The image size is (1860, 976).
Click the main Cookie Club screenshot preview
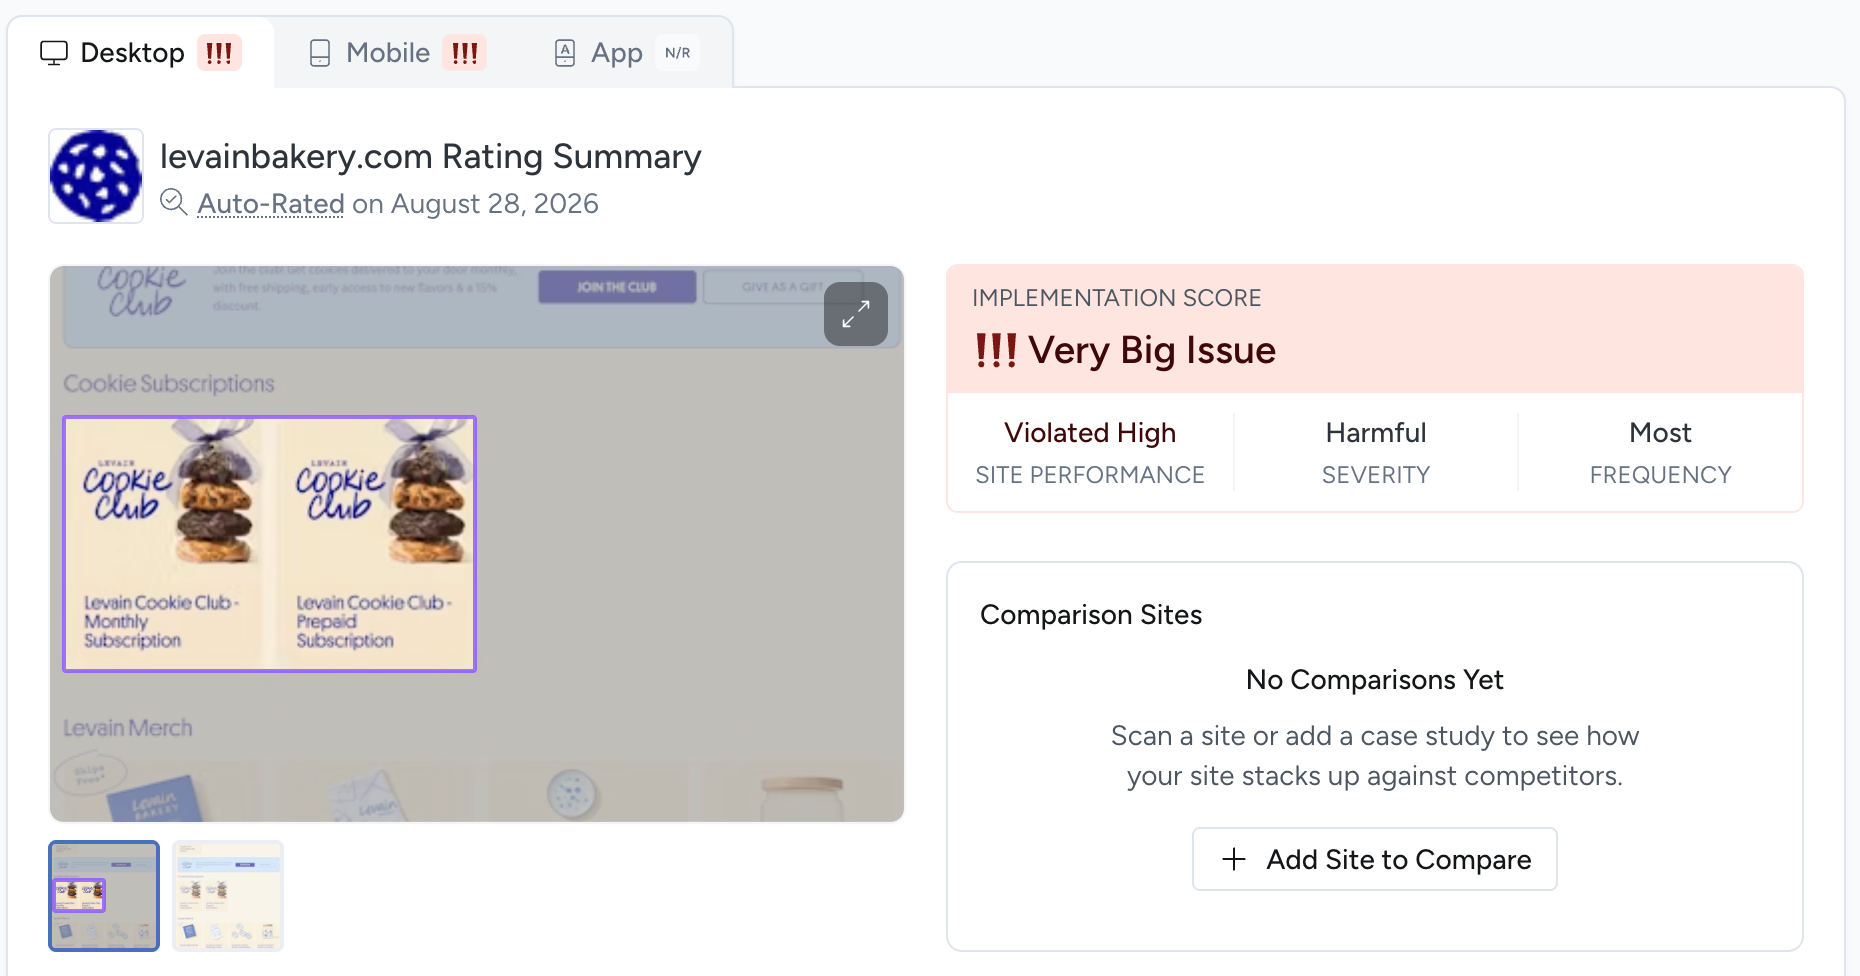477,544
